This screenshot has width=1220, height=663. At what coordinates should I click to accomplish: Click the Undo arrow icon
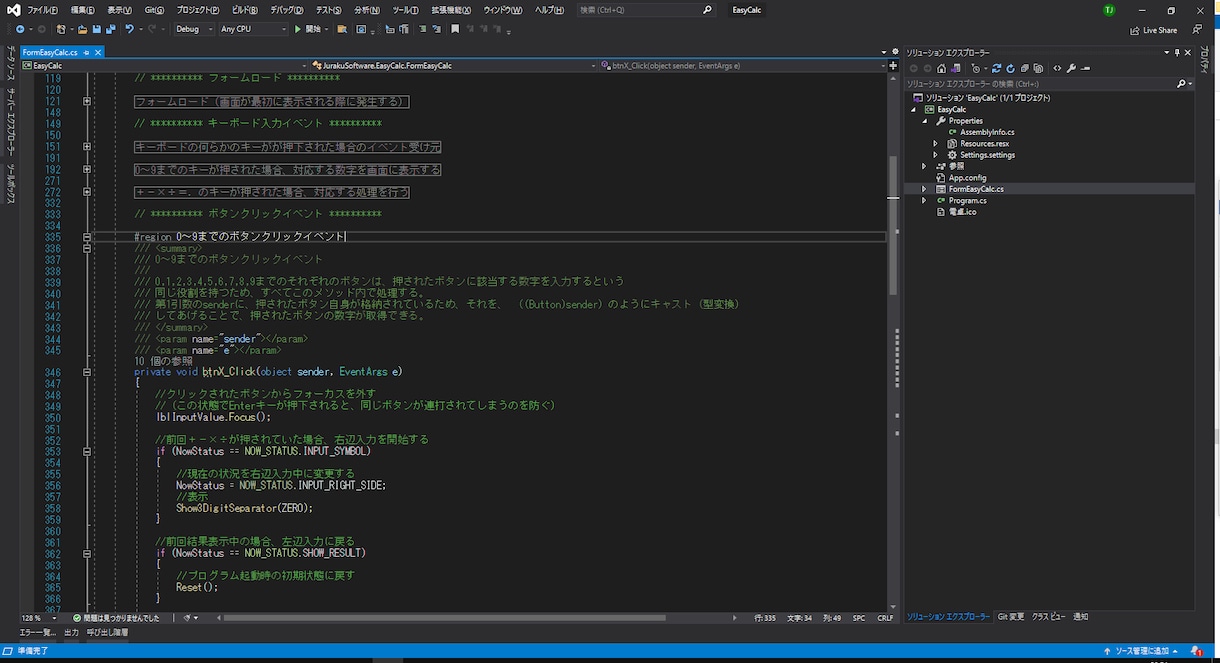[x=129, y=29]
